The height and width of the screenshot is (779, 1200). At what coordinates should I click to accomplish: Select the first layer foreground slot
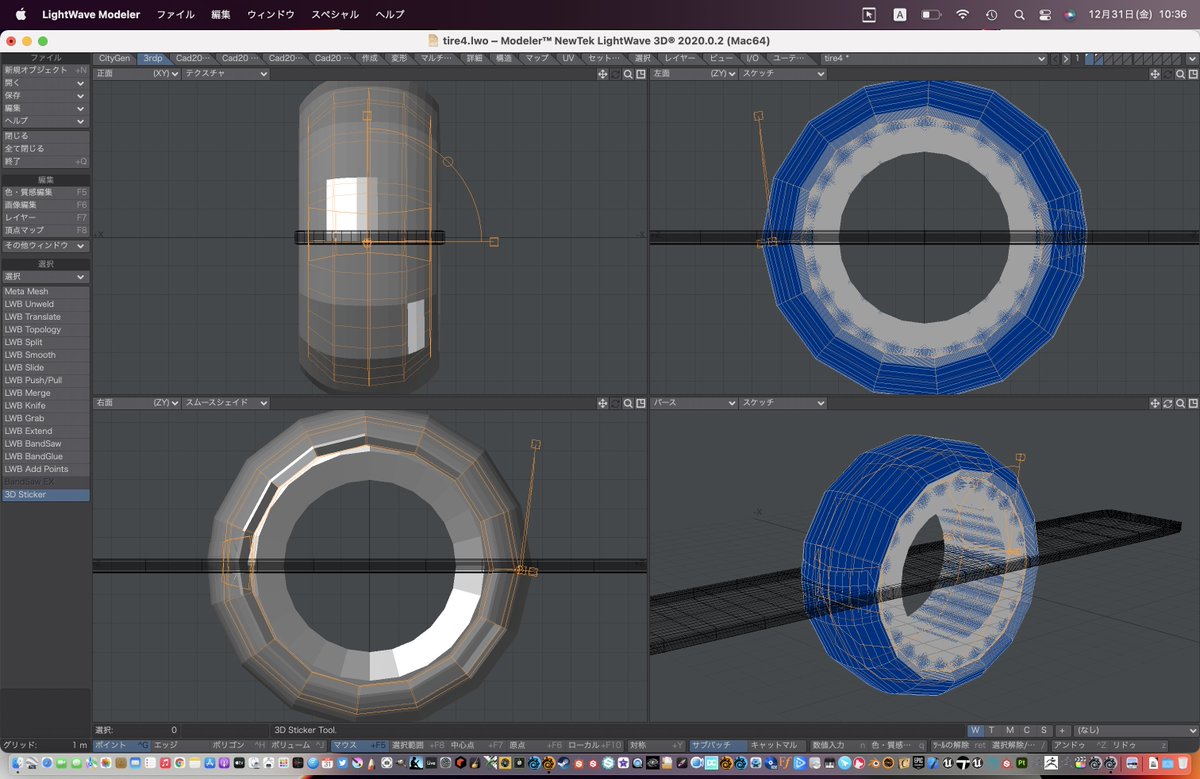[1091, 59]
